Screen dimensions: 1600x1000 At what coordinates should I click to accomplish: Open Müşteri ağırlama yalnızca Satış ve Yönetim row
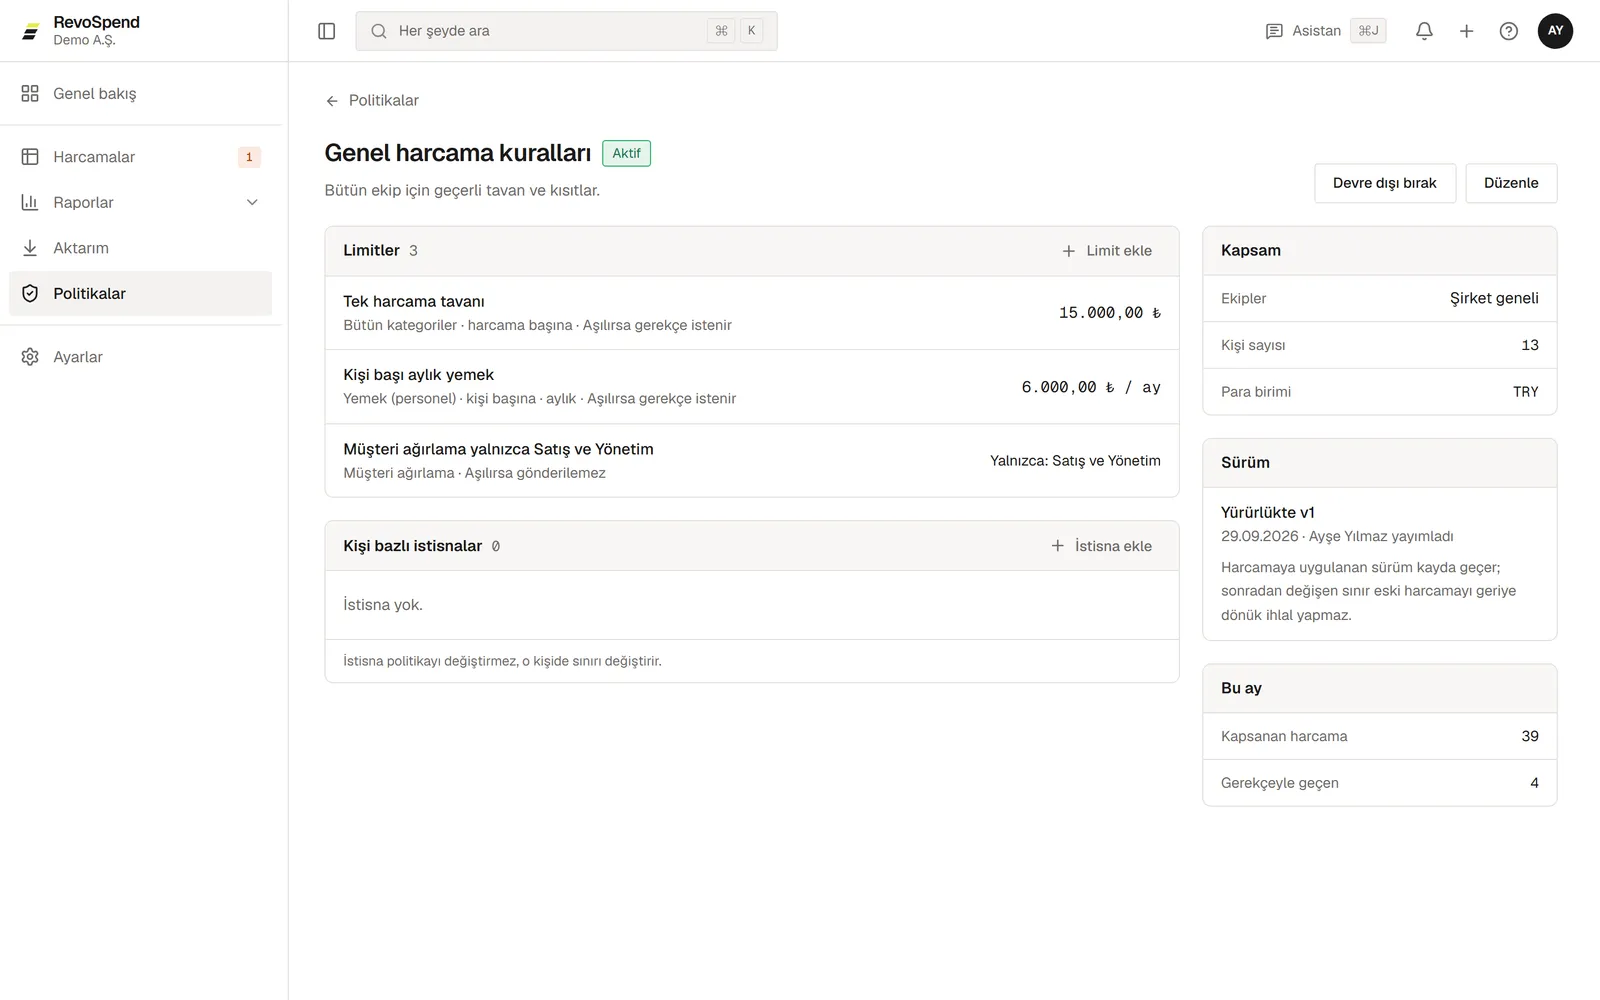click(x=752, y=461)
